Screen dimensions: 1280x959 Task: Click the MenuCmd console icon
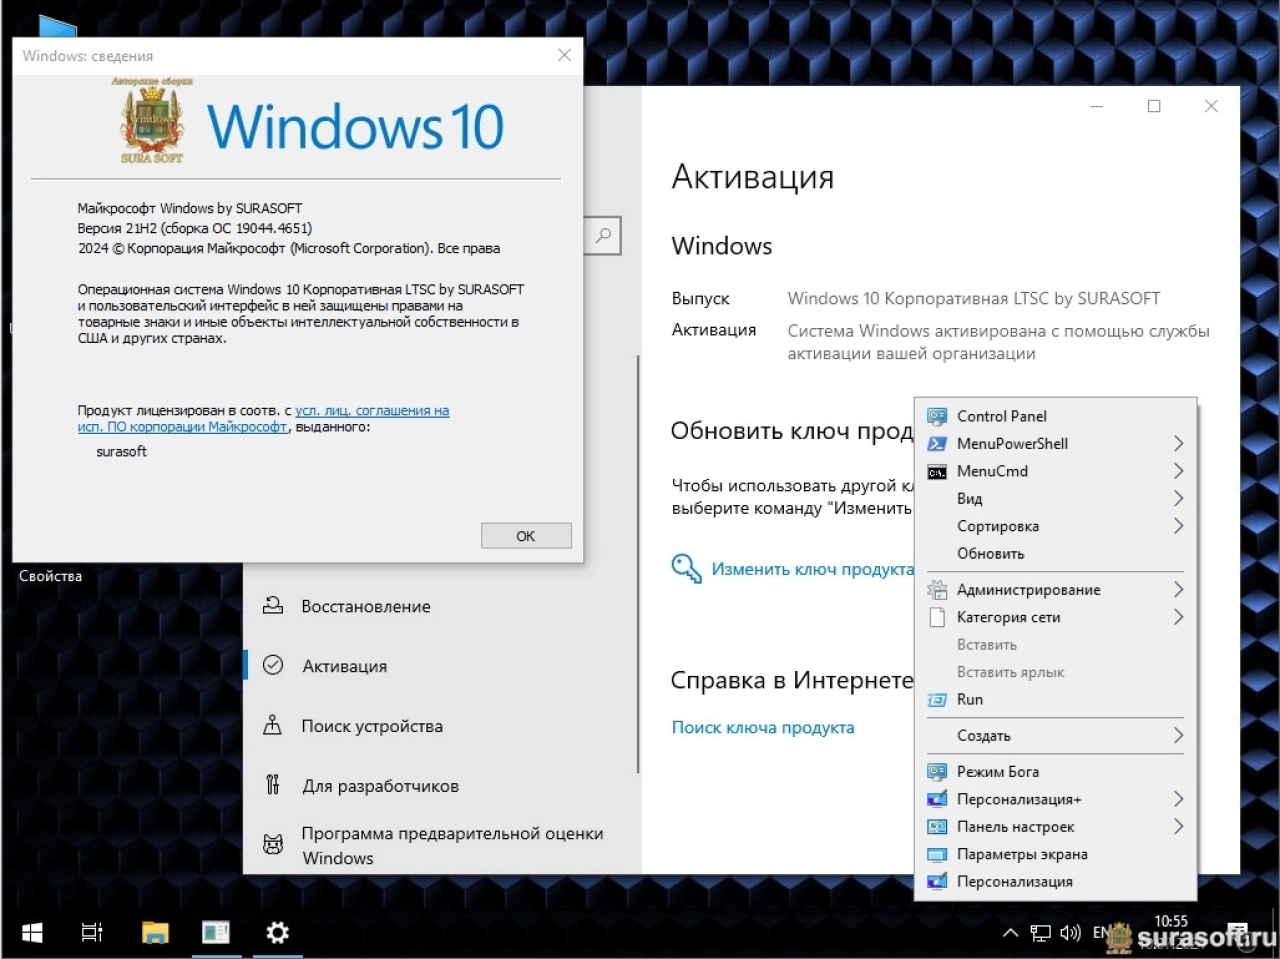pyautogui.click(x=937, y=471)
